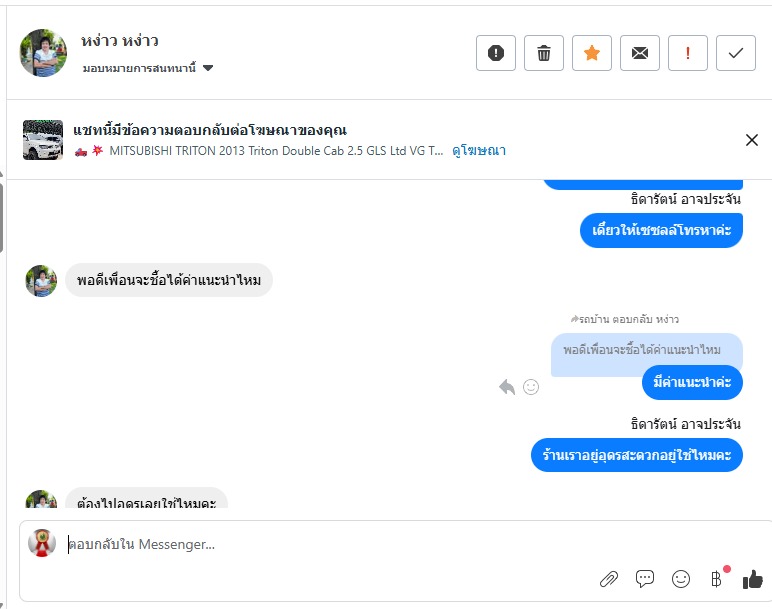
Task: Mark conversation as spam with exclamation circle icon
Action: point(496,53)
